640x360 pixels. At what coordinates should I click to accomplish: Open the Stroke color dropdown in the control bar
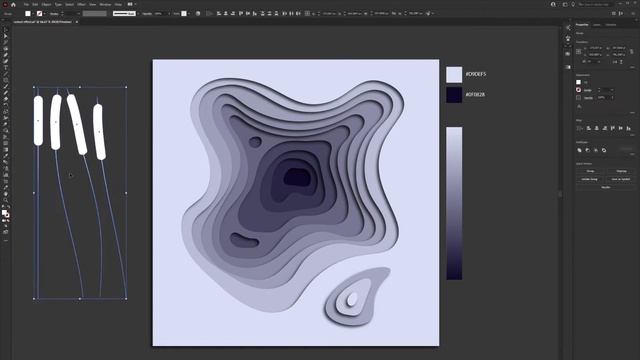click(44, 13)
